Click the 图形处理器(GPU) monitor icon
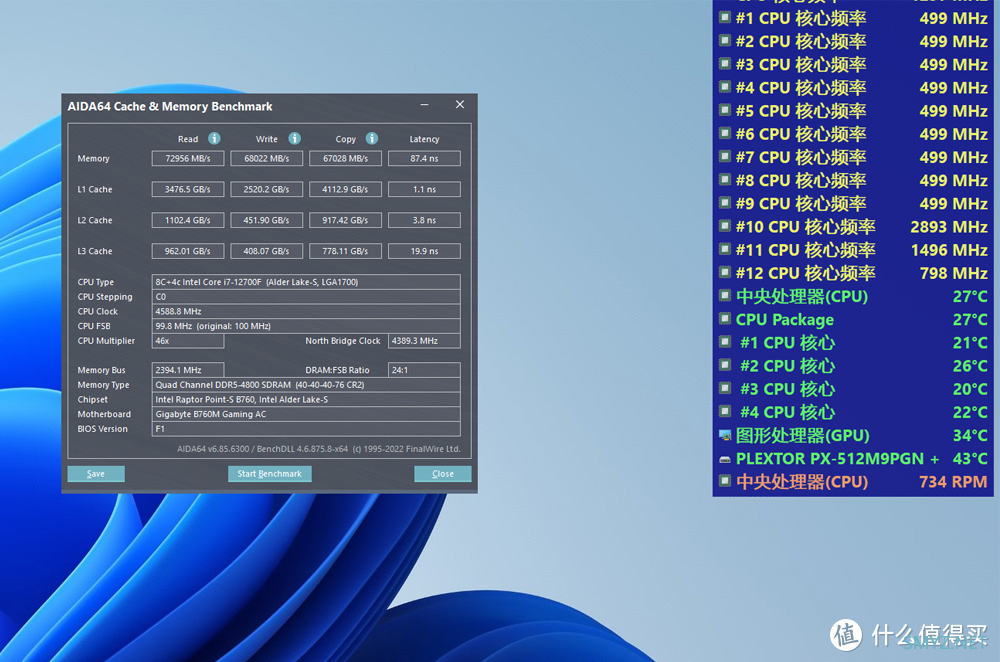This screenshot has height=662, width=1000. point(724,435)
